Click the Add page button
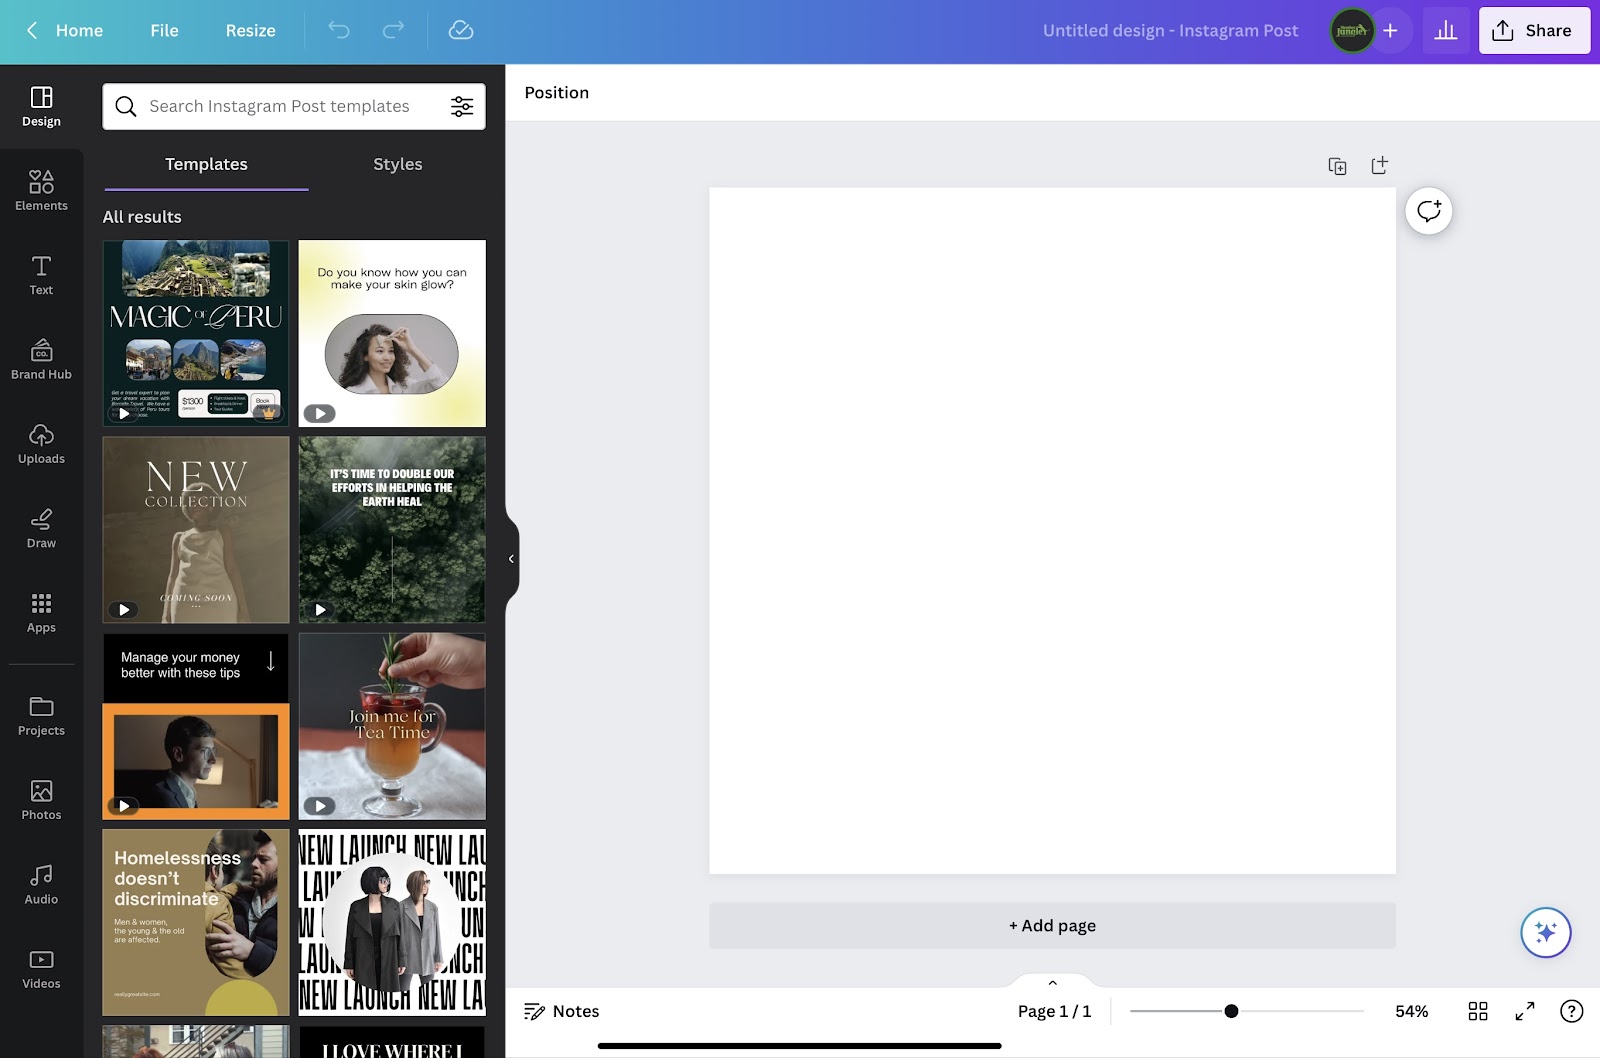This screenshot has width=1600, height=1058. [1052, 926]
